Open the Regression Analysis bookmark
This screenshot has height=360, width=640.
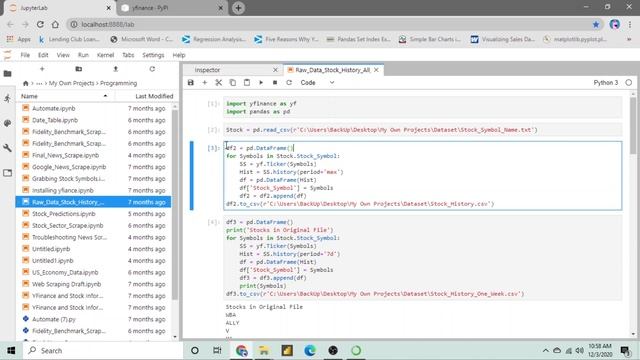(213, 39)
